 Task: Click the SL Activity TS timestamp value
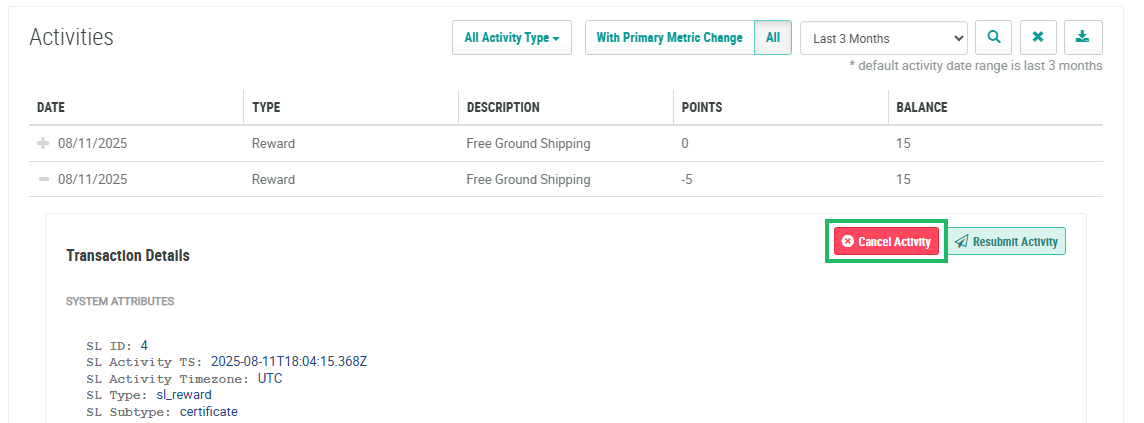pyautogui.click(x=289, y=362)
